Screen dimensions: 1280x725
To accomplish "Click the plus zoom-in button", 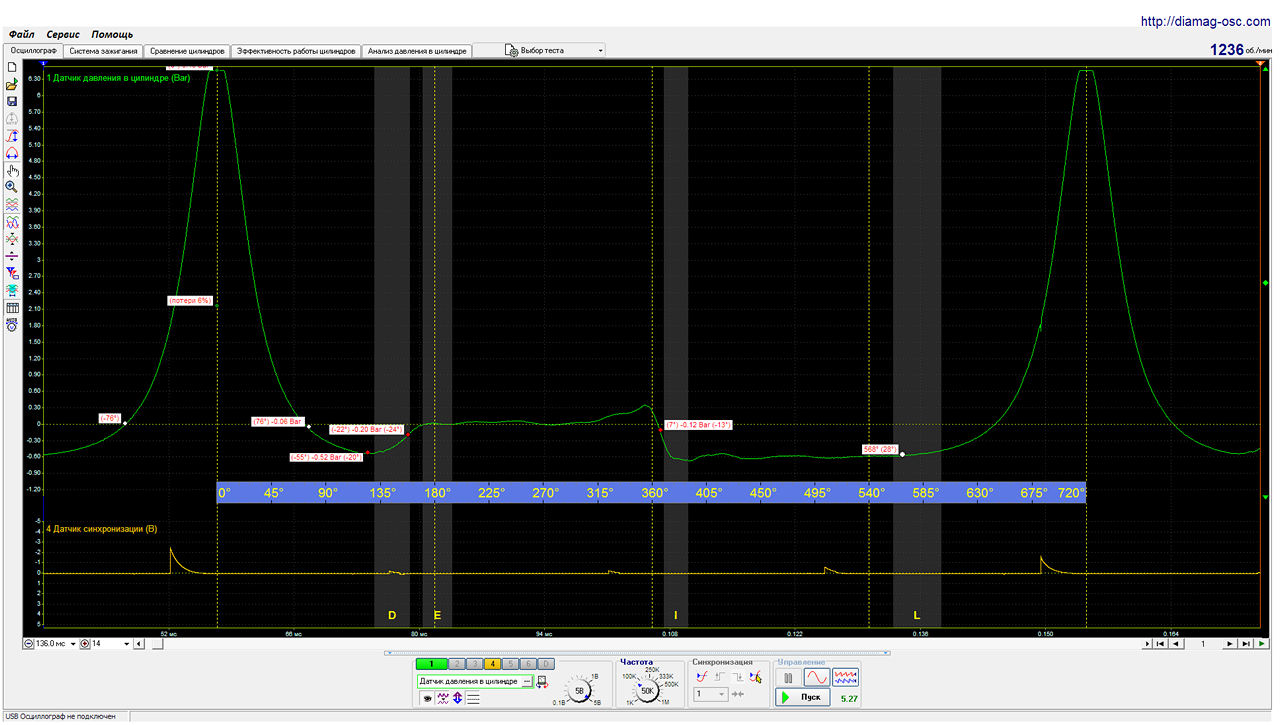I will (x=85, y=644).
